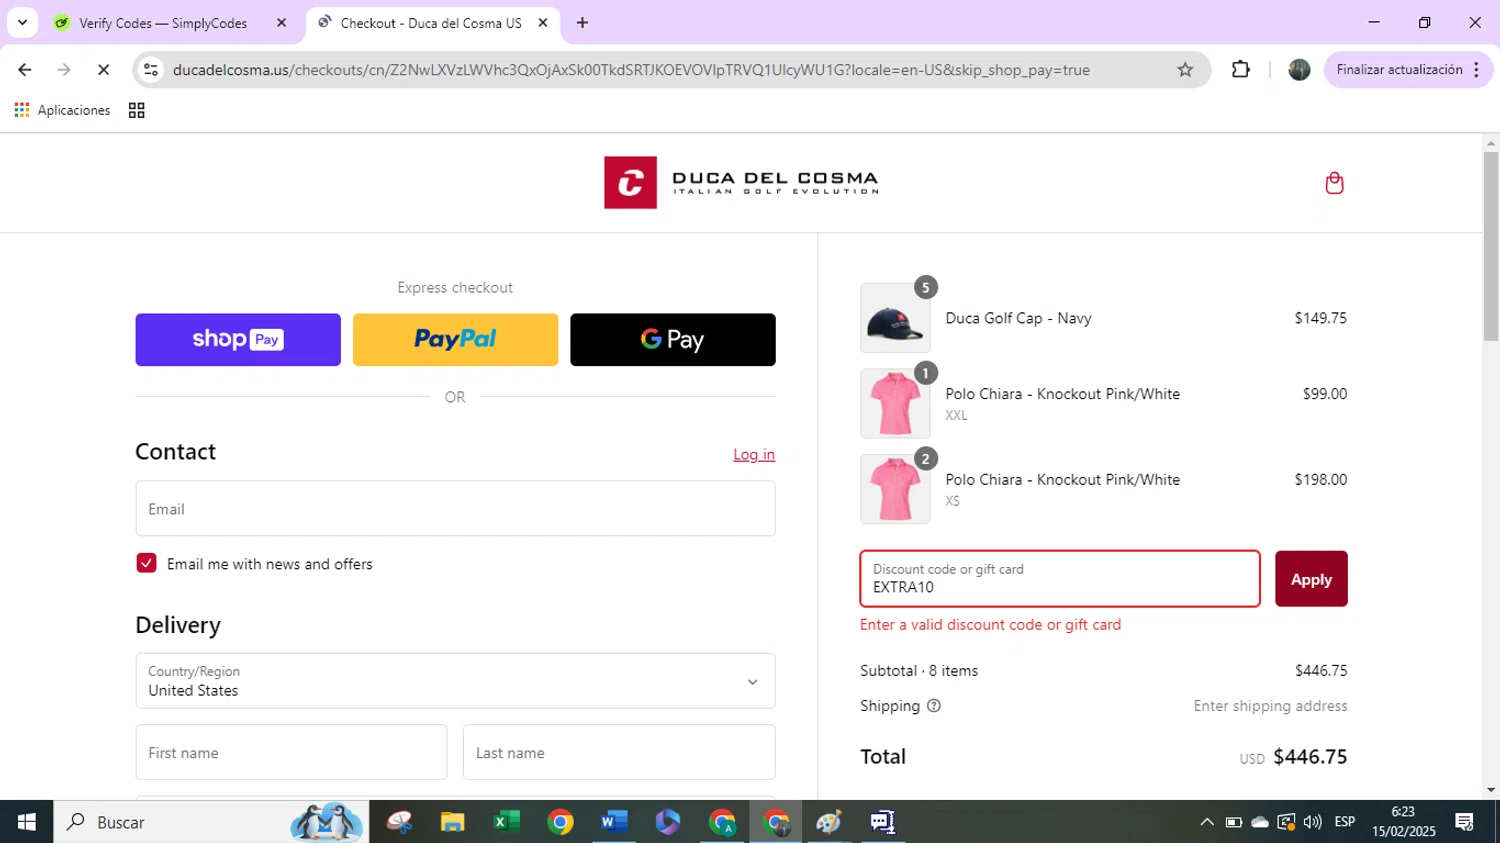View site information icon in address bar

click(151, 70)
